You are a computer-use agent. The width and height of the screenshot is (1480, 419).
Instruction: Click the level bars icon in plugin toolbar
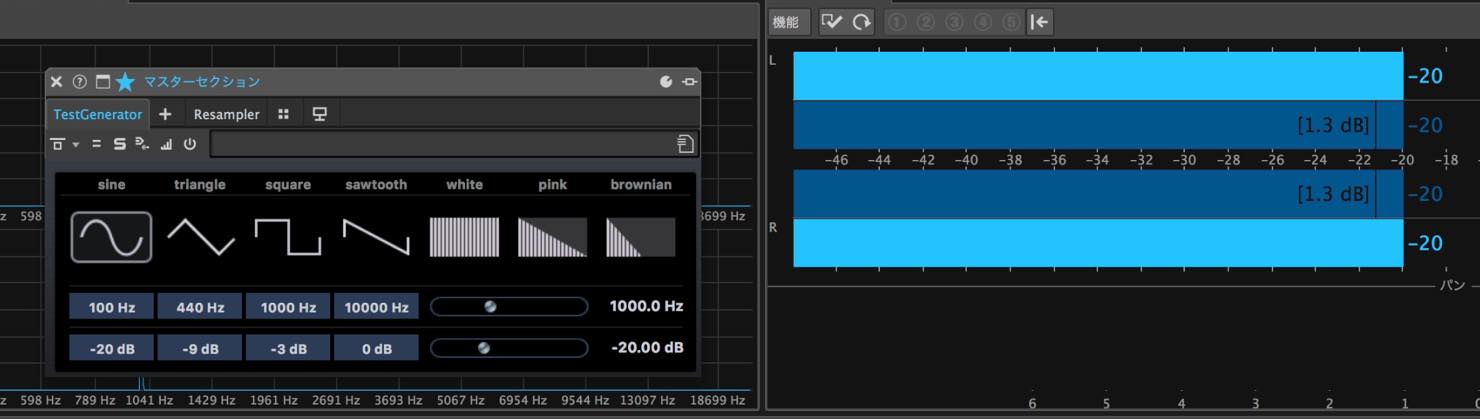click(x=166, y=144)
